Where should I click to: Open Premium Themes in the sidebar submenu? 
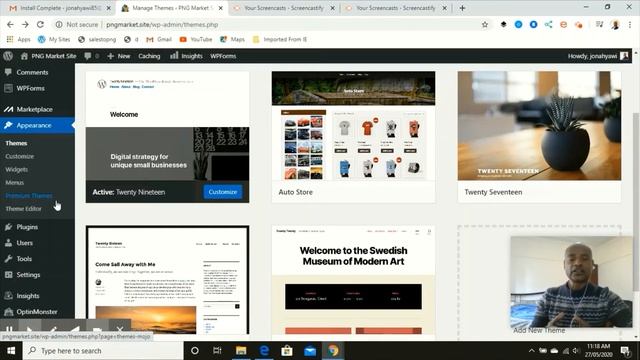tap(29, 196)
